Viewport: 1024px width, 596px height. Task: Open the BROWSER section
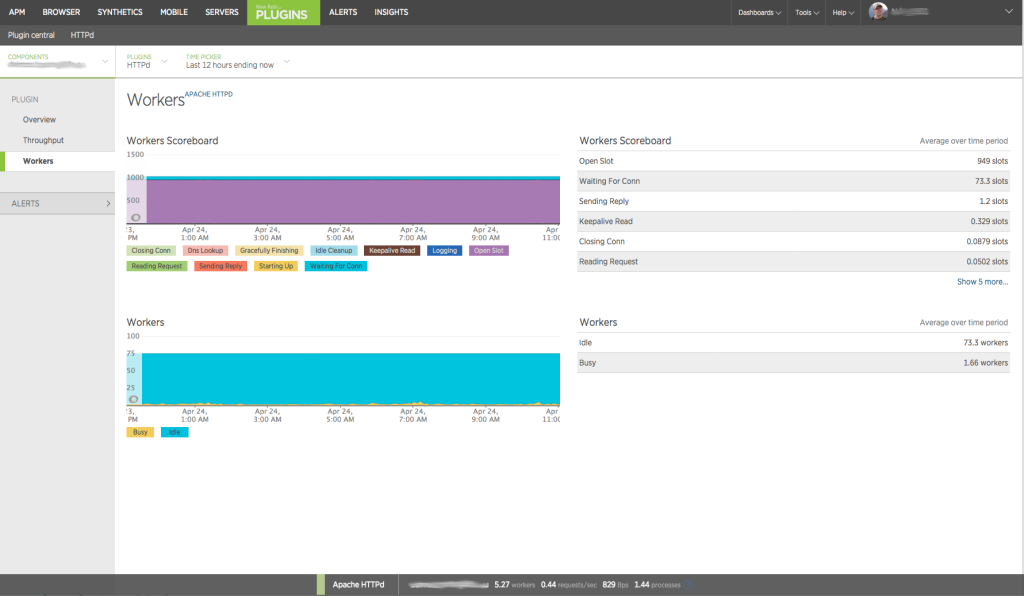point(61,12)
